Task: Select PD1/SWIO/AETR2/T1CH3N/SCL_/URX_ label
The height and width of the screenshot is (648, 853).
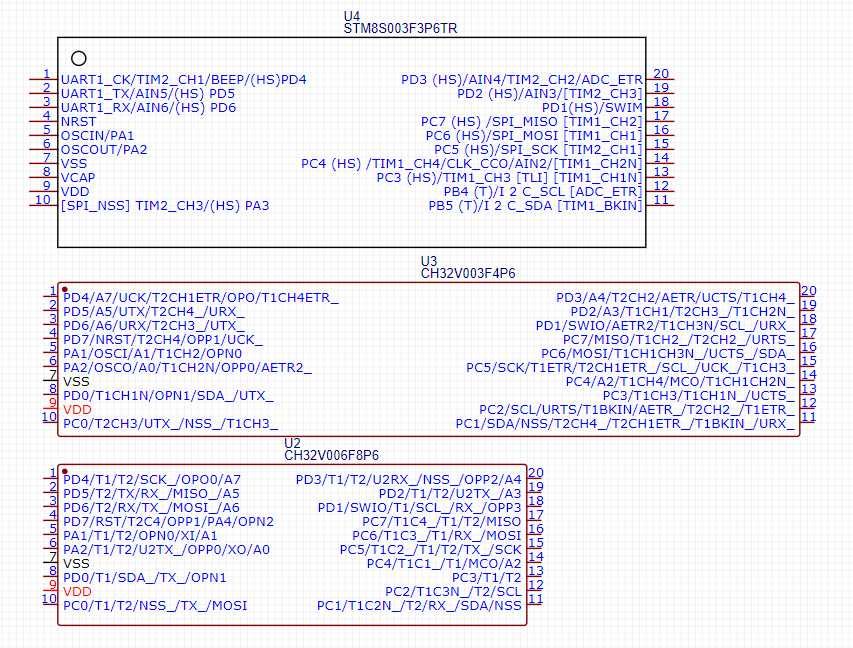Action: click(665, 326)
